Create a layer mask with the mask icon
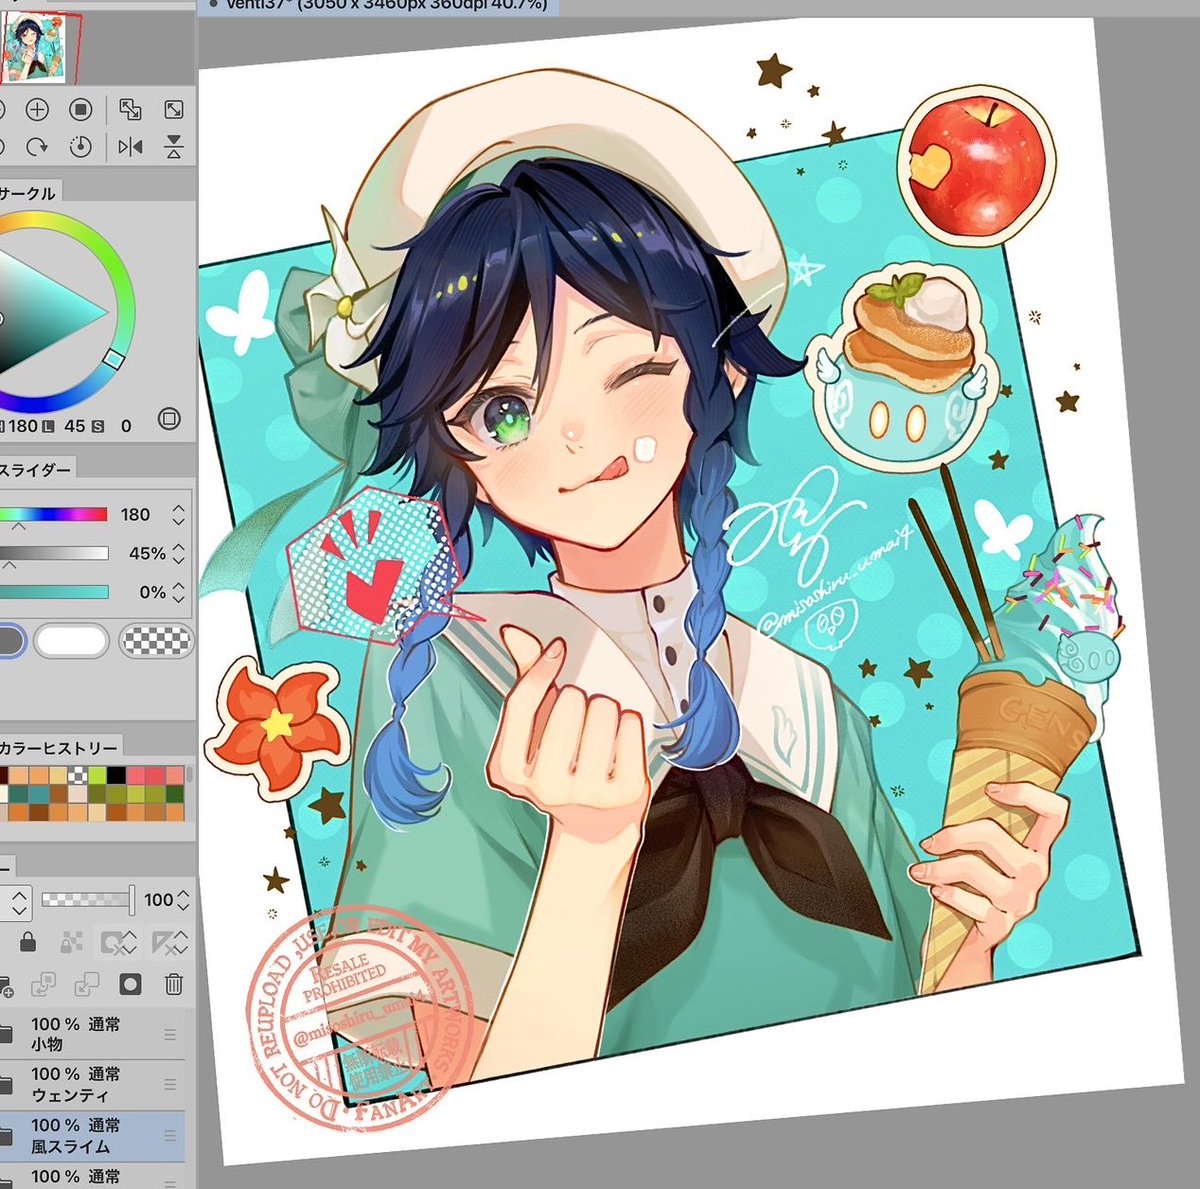 click(130, 985)
